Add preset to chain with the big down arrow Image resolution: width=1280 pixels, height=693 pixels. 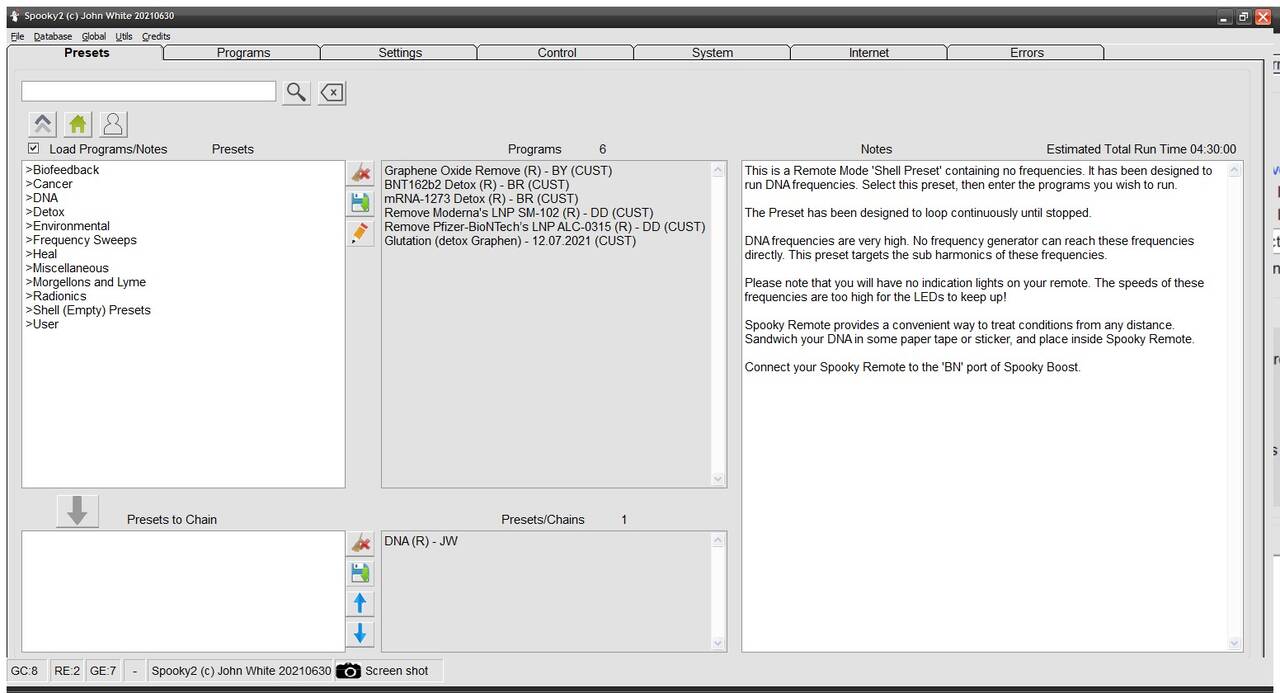coord(77,511)
